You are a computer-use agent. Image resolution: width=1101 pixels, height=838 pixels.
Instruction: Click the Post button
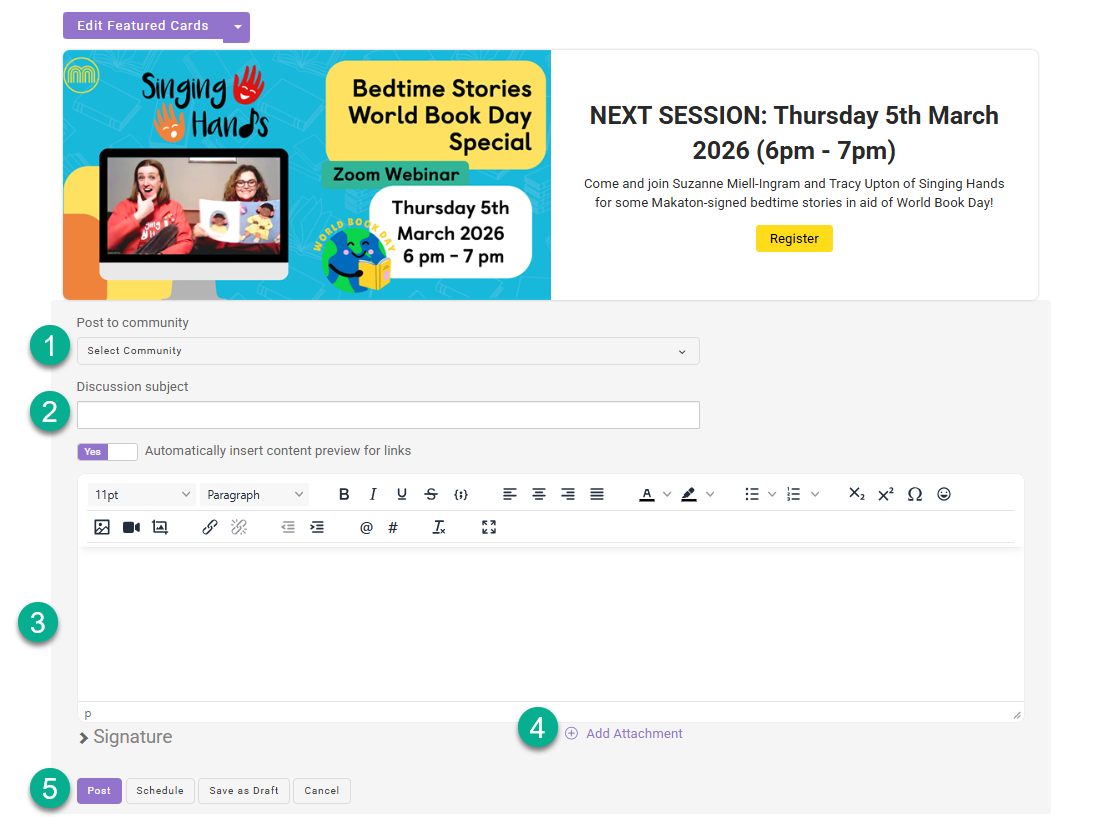tap(99, 791)
